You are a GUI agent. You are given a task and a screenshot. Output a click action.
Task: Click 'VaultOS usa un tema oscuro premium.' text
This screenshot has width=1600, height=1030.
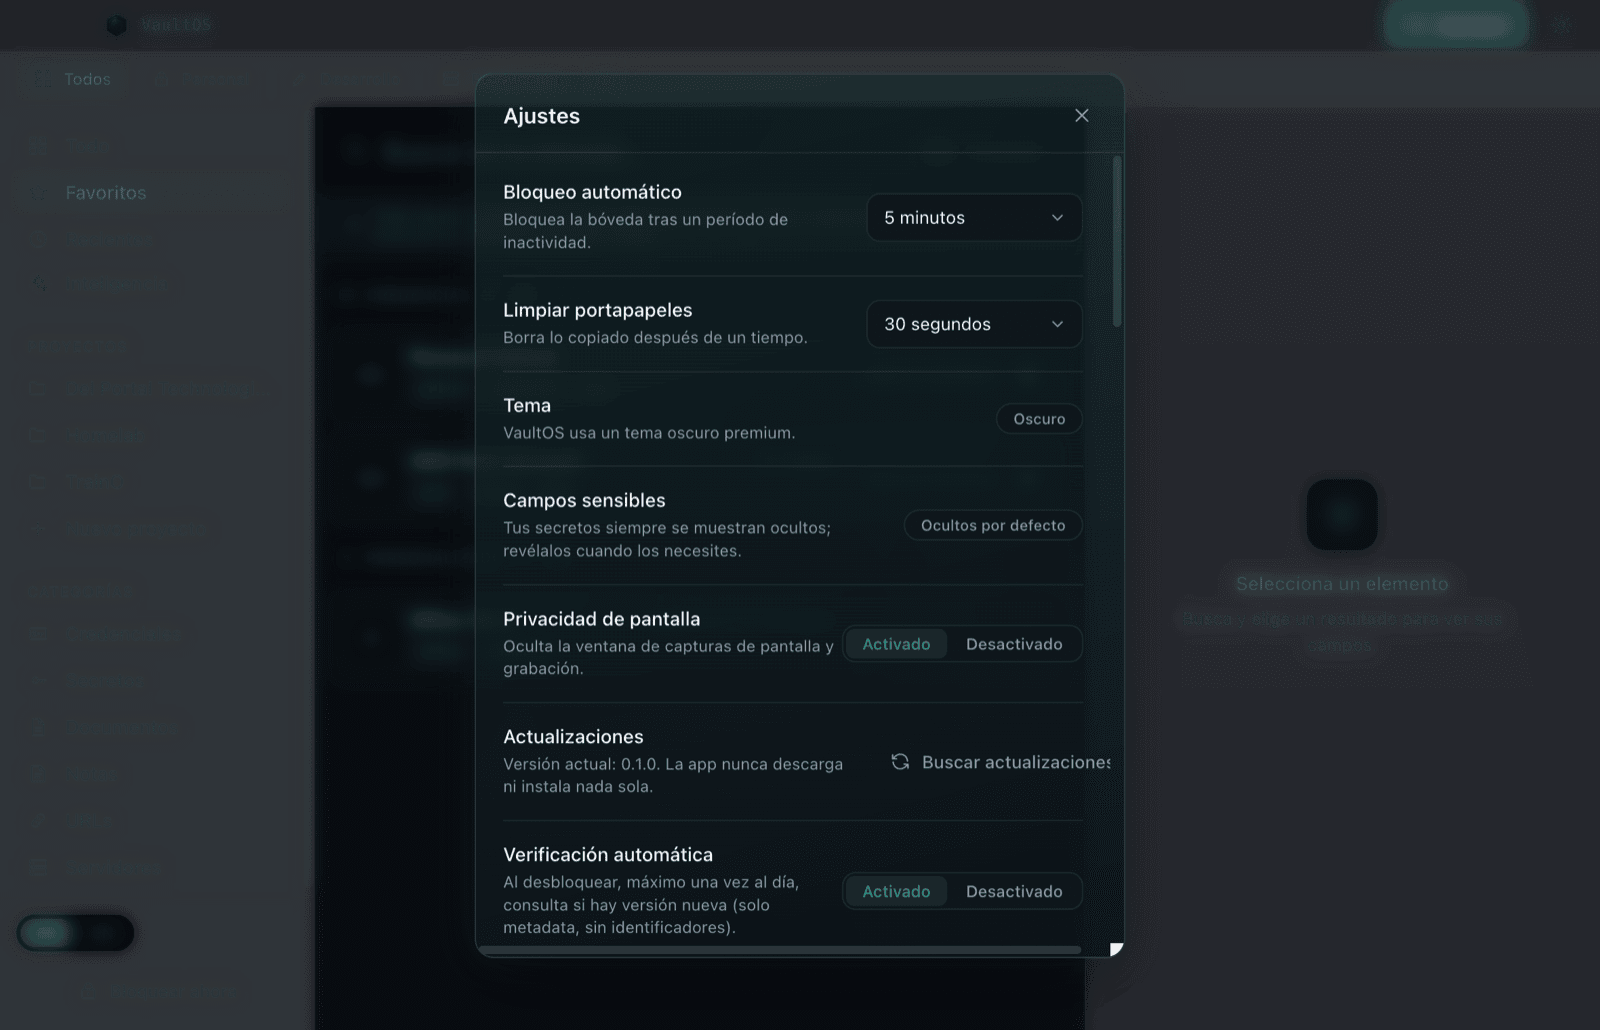coord(649,433)
